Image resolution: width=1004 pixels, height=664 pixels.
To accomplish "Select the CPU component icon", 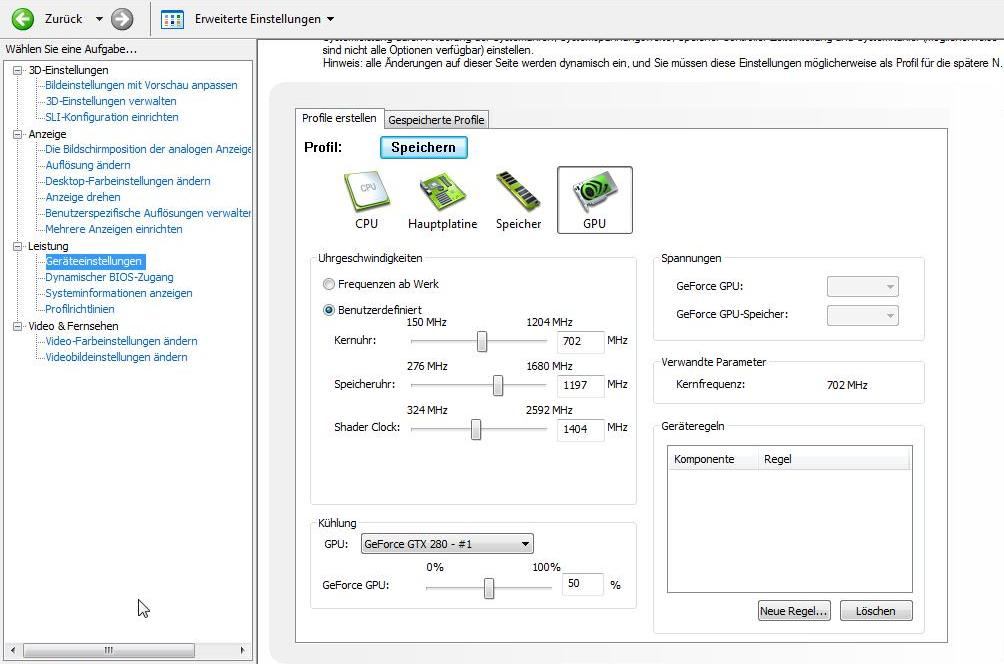I will point(366,200).
